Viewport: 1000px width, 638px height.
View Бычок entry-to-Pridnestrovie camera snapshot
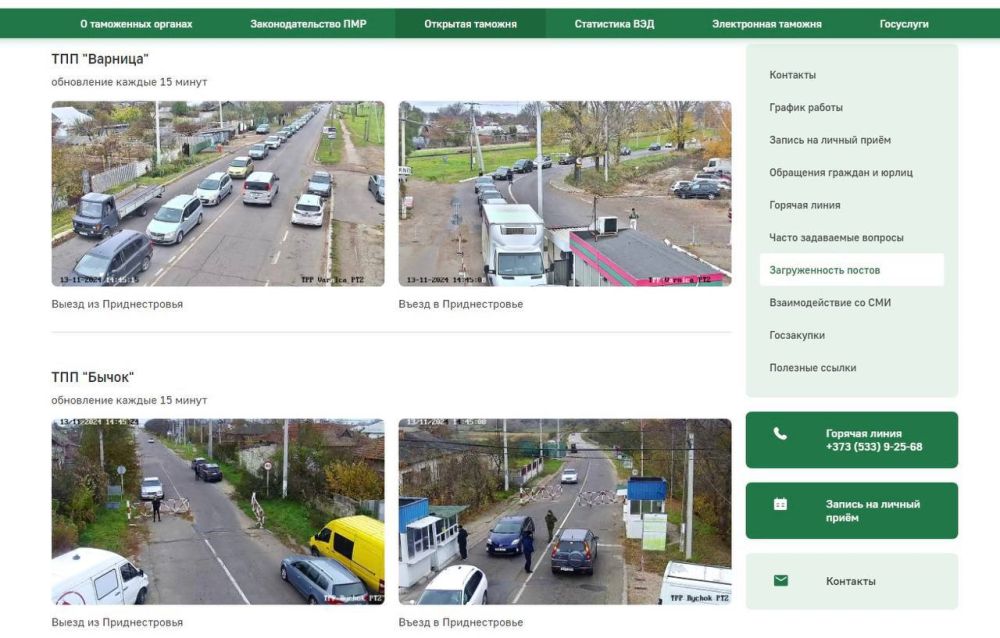click(564, 511)
